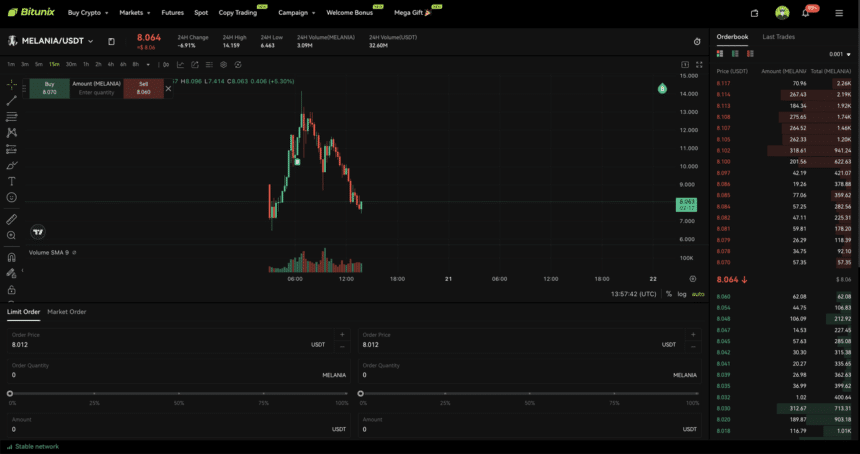Toggle the chart single-pane layout icon
This screenshot has height=454, width=860.
click(685, 65)
